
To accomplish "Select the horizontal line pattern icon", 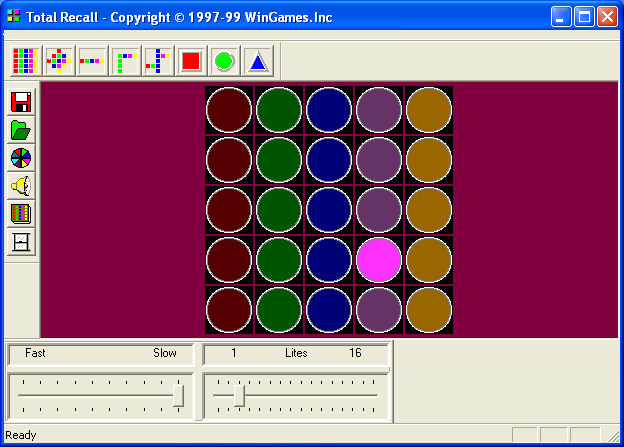I will (92, 61).
